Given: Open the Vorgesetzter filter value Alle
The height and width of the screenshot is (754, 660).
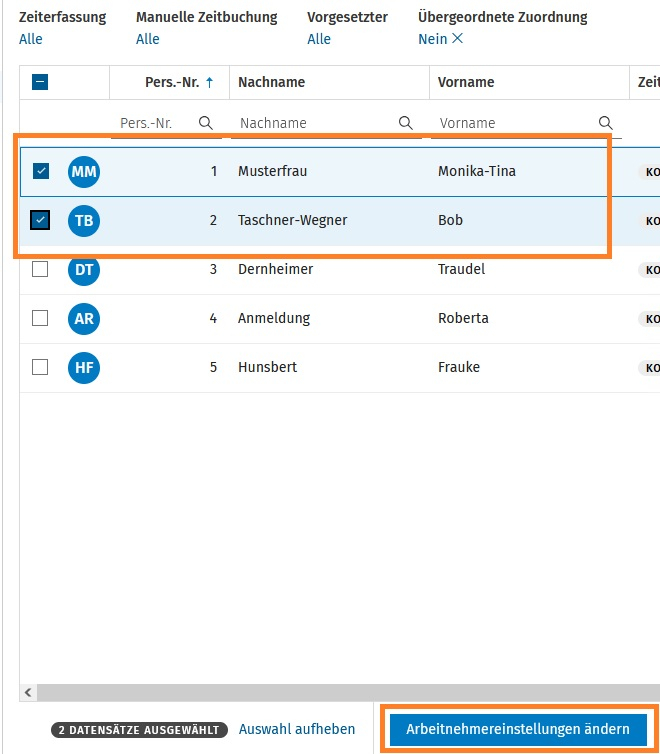Looking at the screenshot, I should click(x=319, y=39).
